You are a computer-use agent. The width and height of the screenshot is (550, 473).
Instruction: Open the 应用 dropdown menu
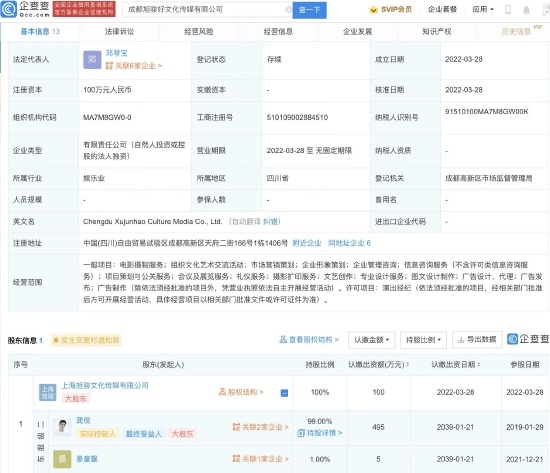click(483, 9)
